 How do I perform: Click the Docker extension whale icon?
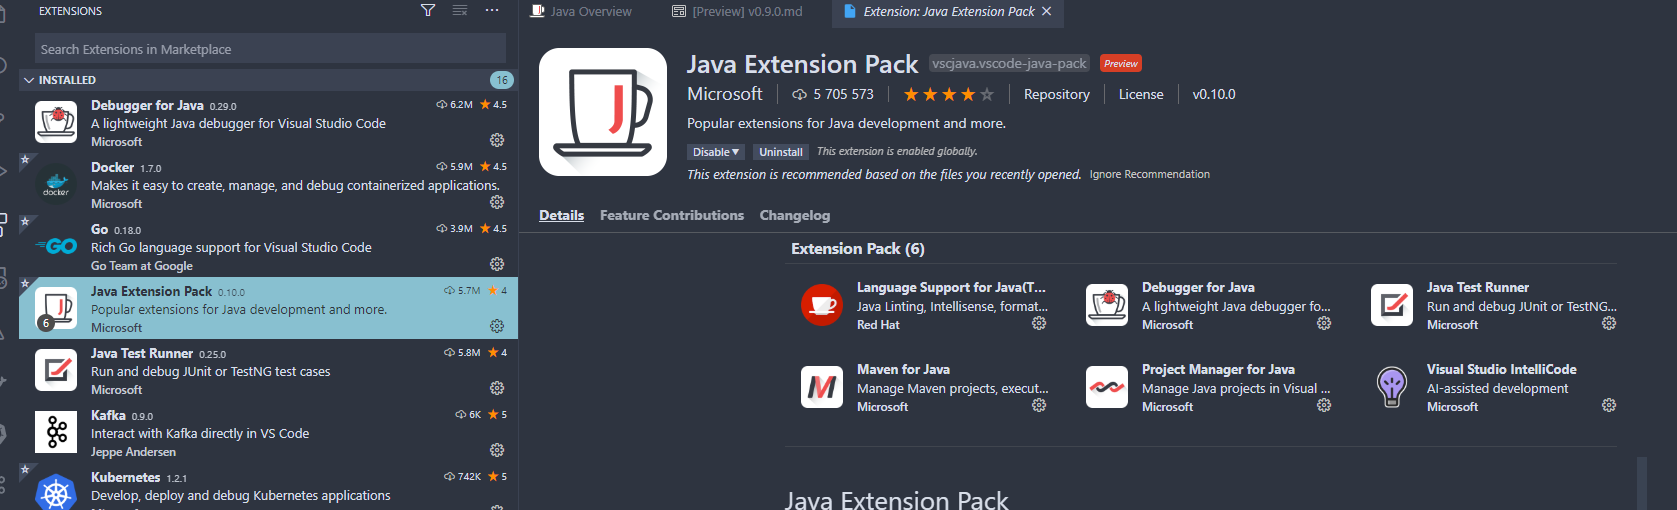click(x=56, y=184)
